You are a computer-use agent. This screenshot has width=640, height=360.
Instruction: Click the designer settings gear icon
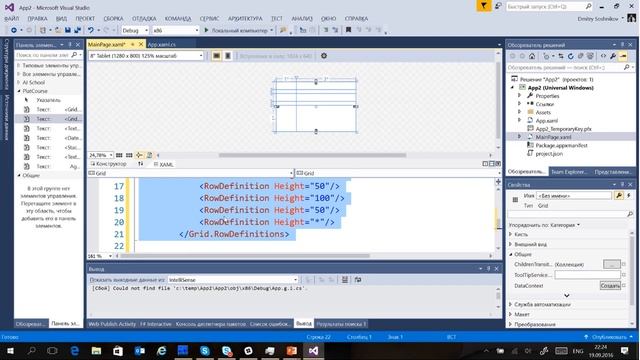(324, 56)
